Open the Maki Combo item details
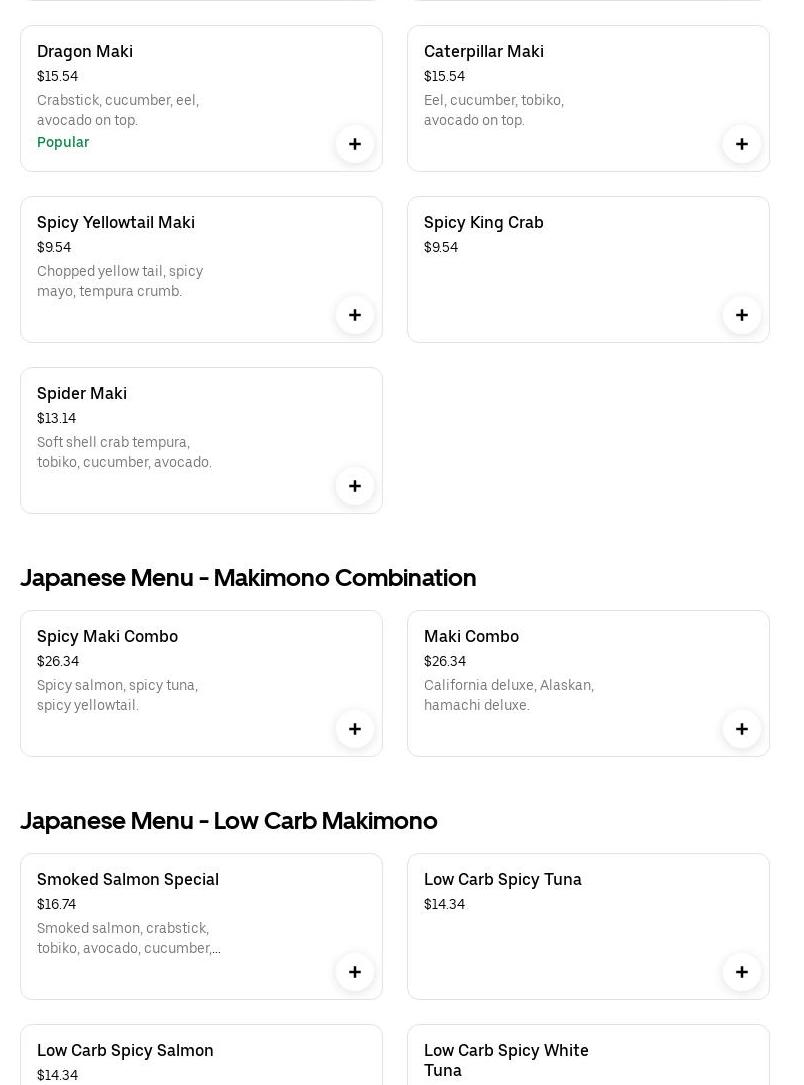The image size is (804, 1085). tap(471, 636)
